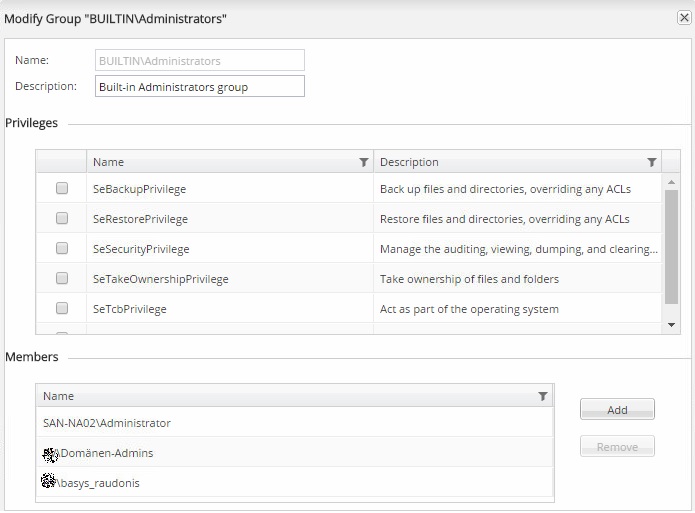Select member SAN-NA02\Administrator
The height and width of the screenshot is (513, 695).
tap(107, 423)
